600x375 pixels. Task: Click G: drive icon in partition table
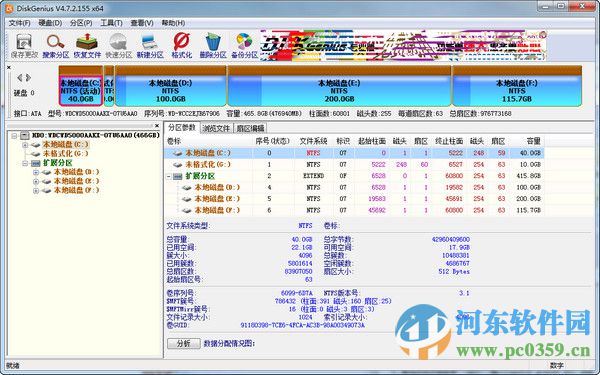point(177,165)
